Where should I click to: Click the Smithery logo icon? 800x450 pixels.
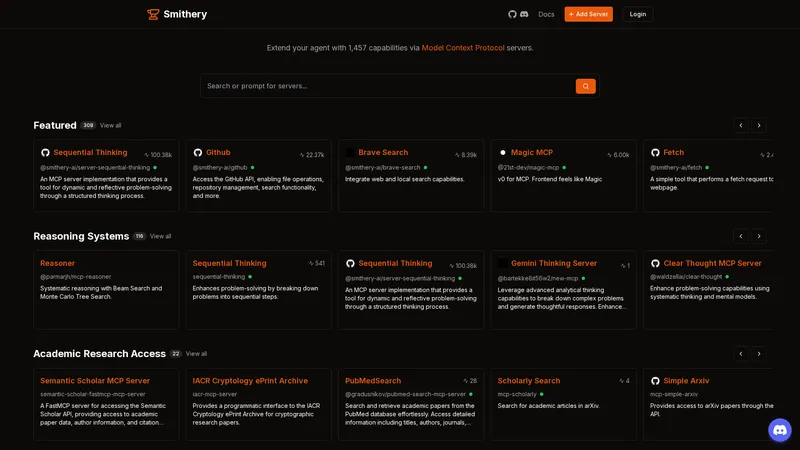(x=153, y=14)
